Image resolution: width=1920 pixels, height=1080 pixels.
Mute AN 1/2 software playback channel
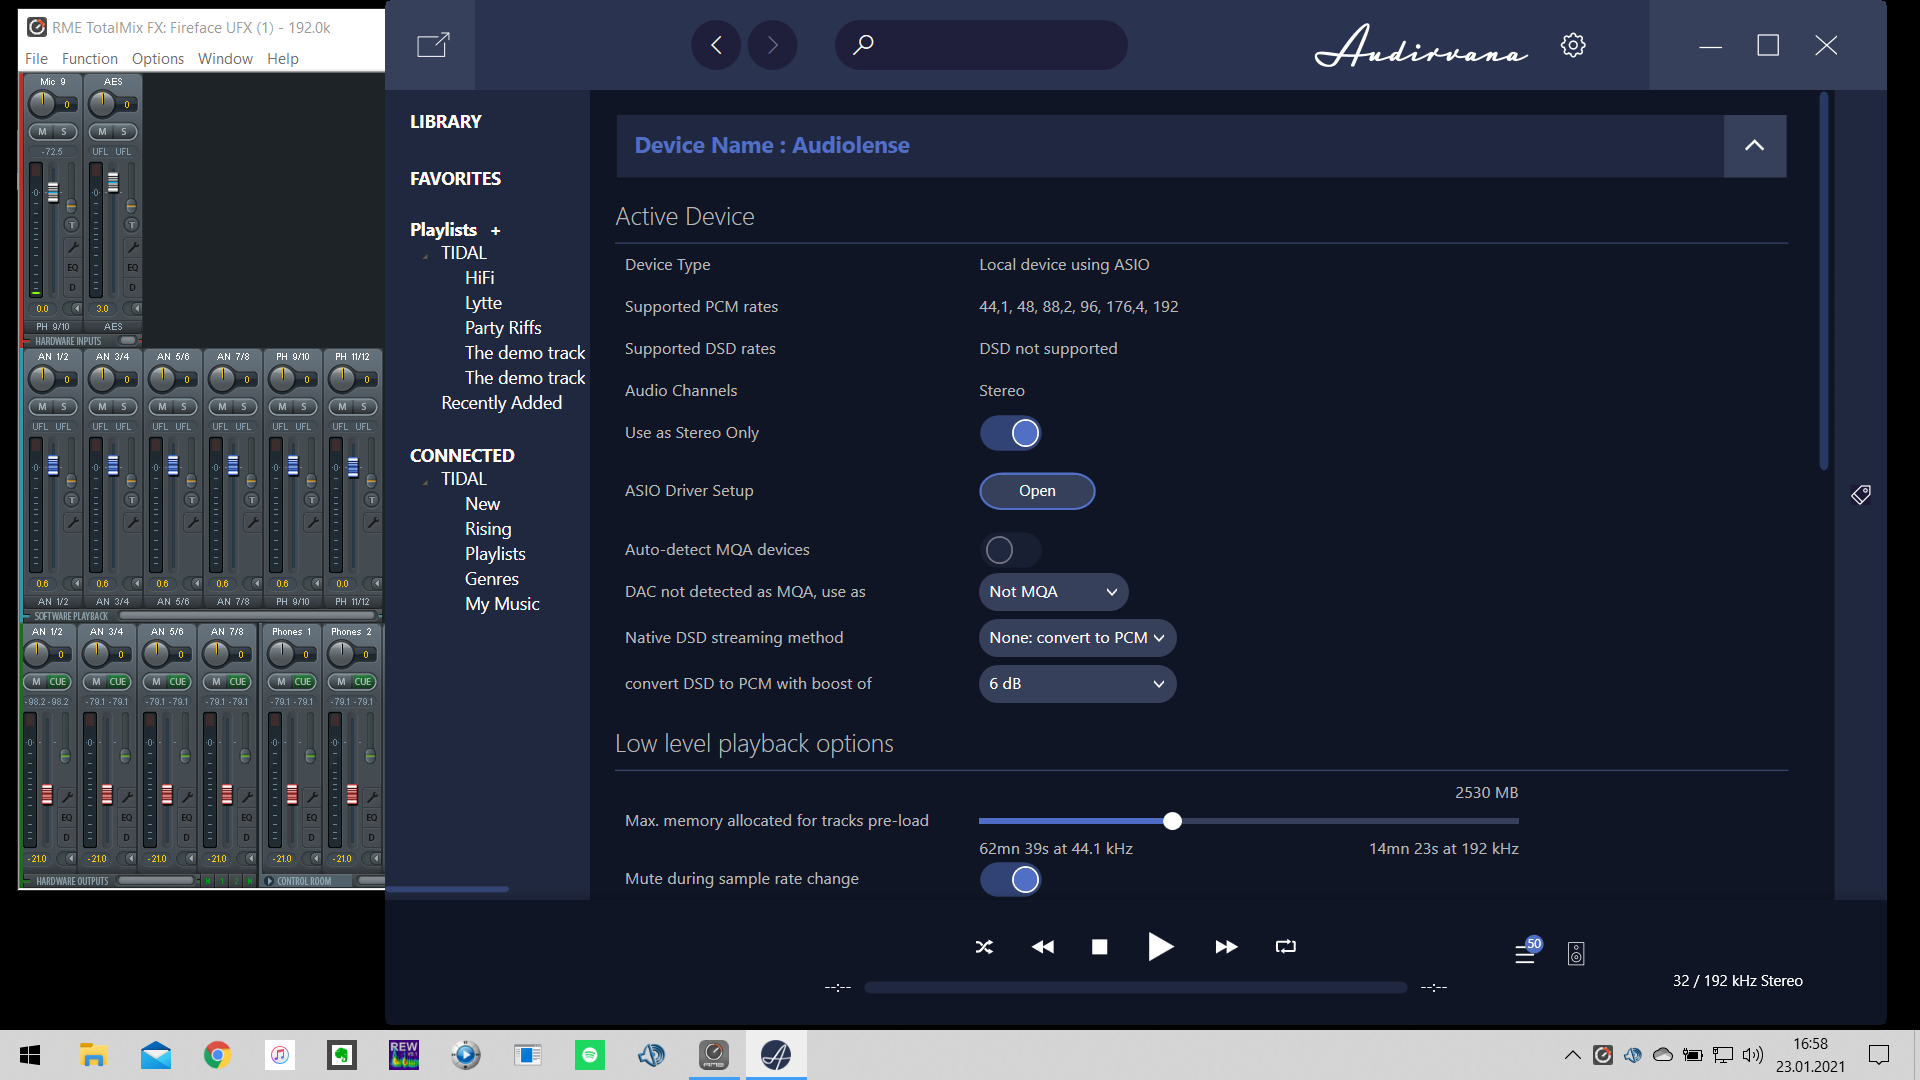coord(42,407)
